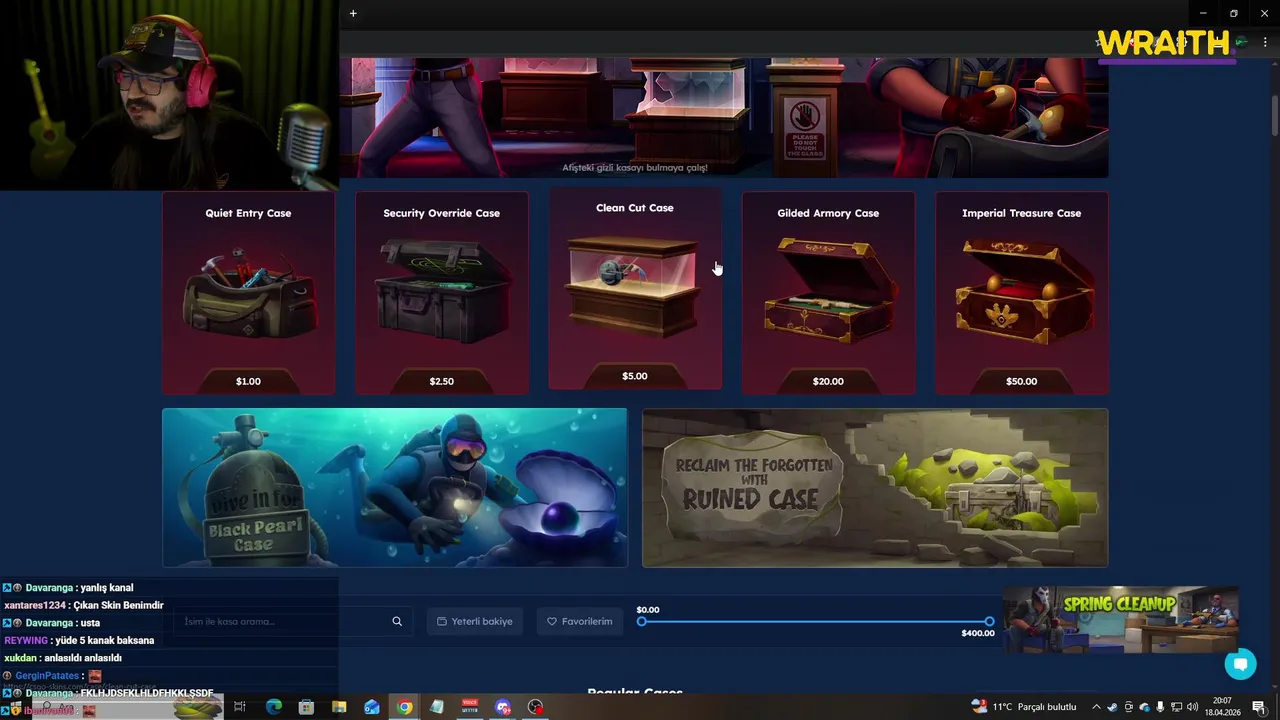Open Microsoft Store from the taskbar
This screenshot has height=720, width=1280.
(306, 707)
